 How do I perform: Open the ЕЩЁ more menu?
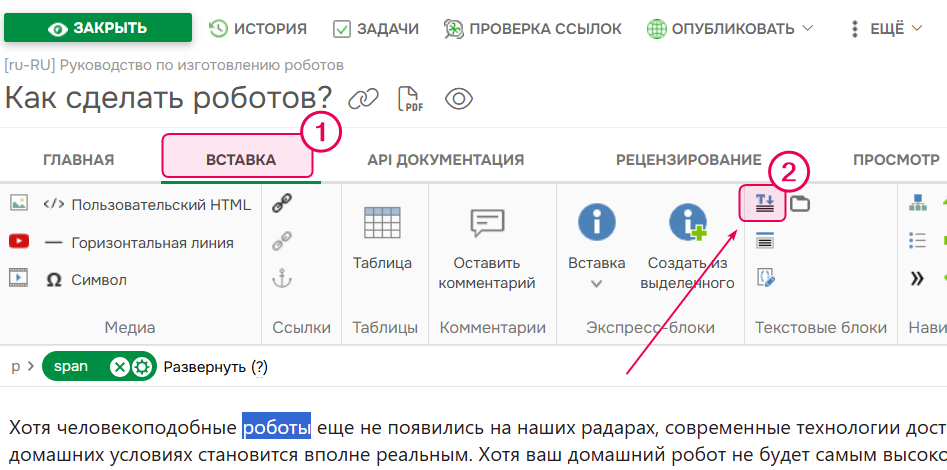(885, 28)
